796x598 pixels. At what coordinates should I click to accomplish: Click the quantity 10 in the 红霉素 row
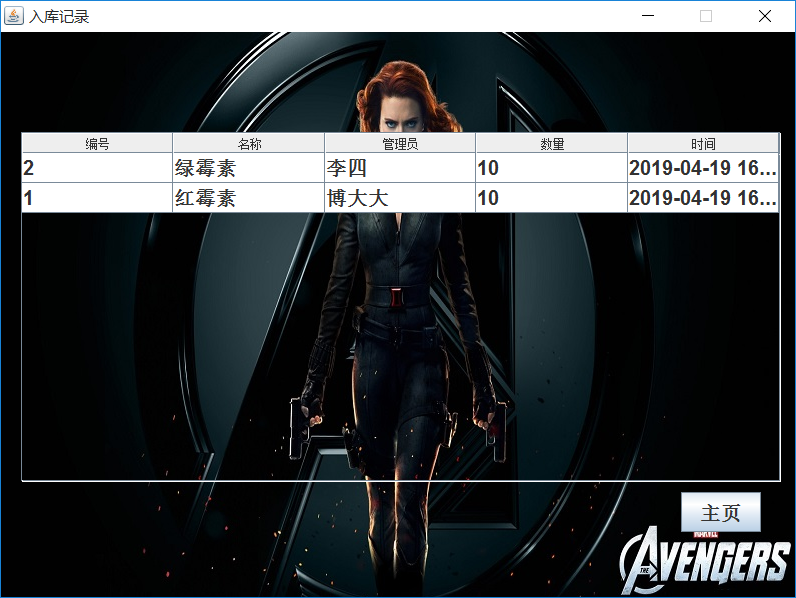point(552,197)
